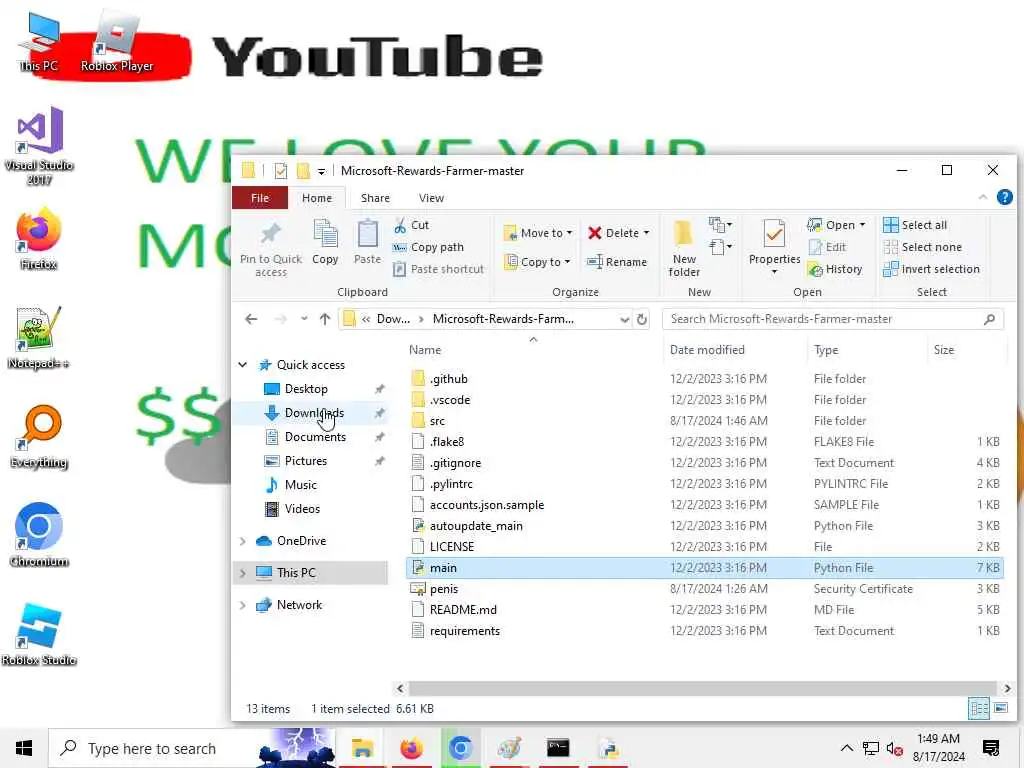
Task: Open Move to dropdown
Action: 538,232
